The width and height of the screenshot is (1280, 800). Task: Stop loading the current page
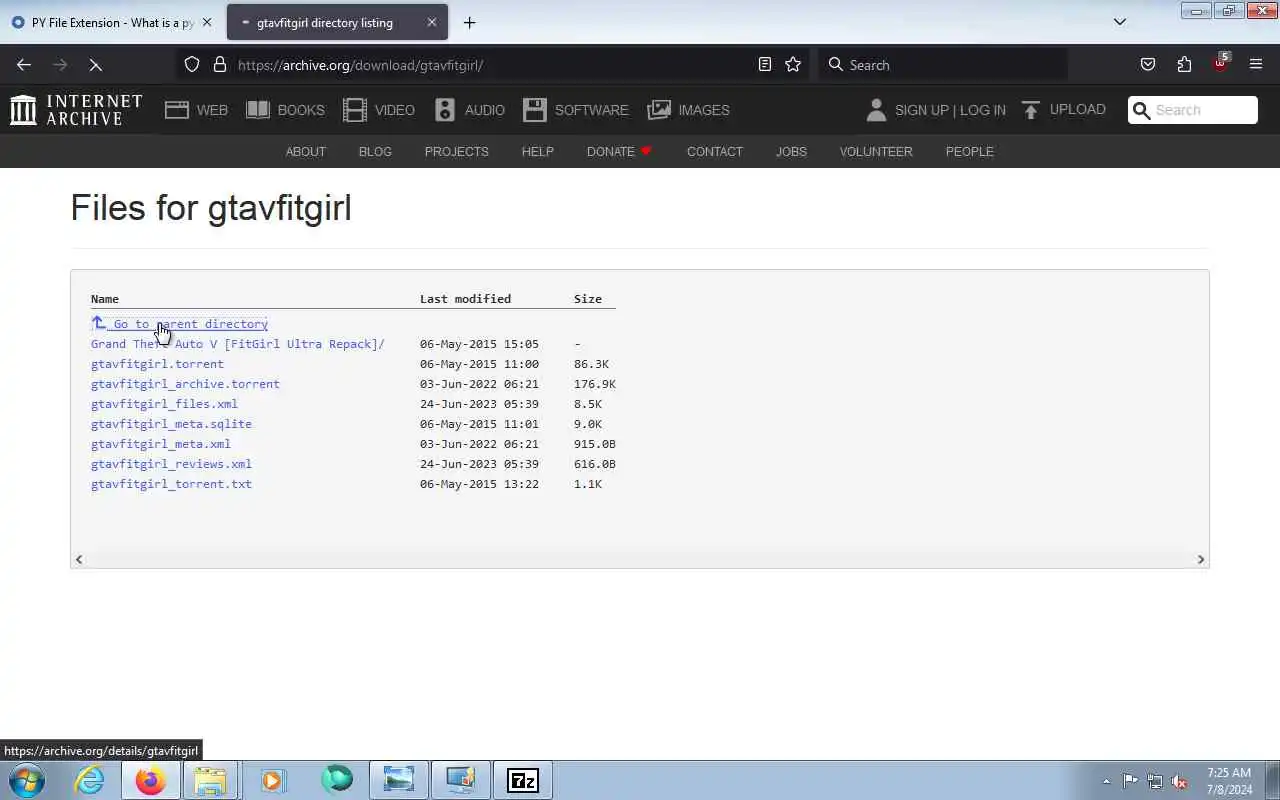[96, 65]
